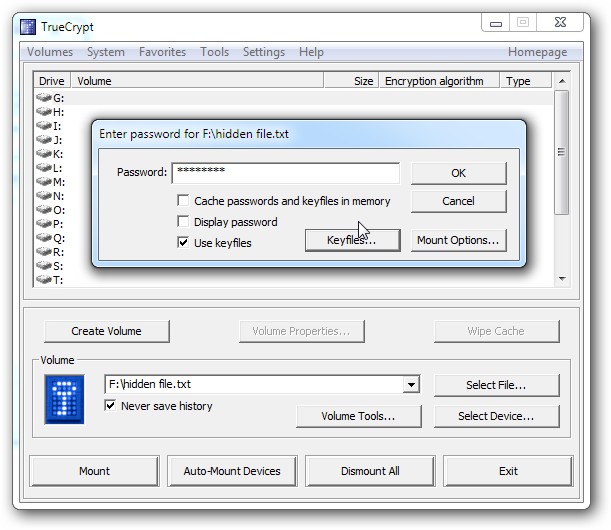611x530 pixels.
Task: Sort by the Volume column header
Action: 197,81
